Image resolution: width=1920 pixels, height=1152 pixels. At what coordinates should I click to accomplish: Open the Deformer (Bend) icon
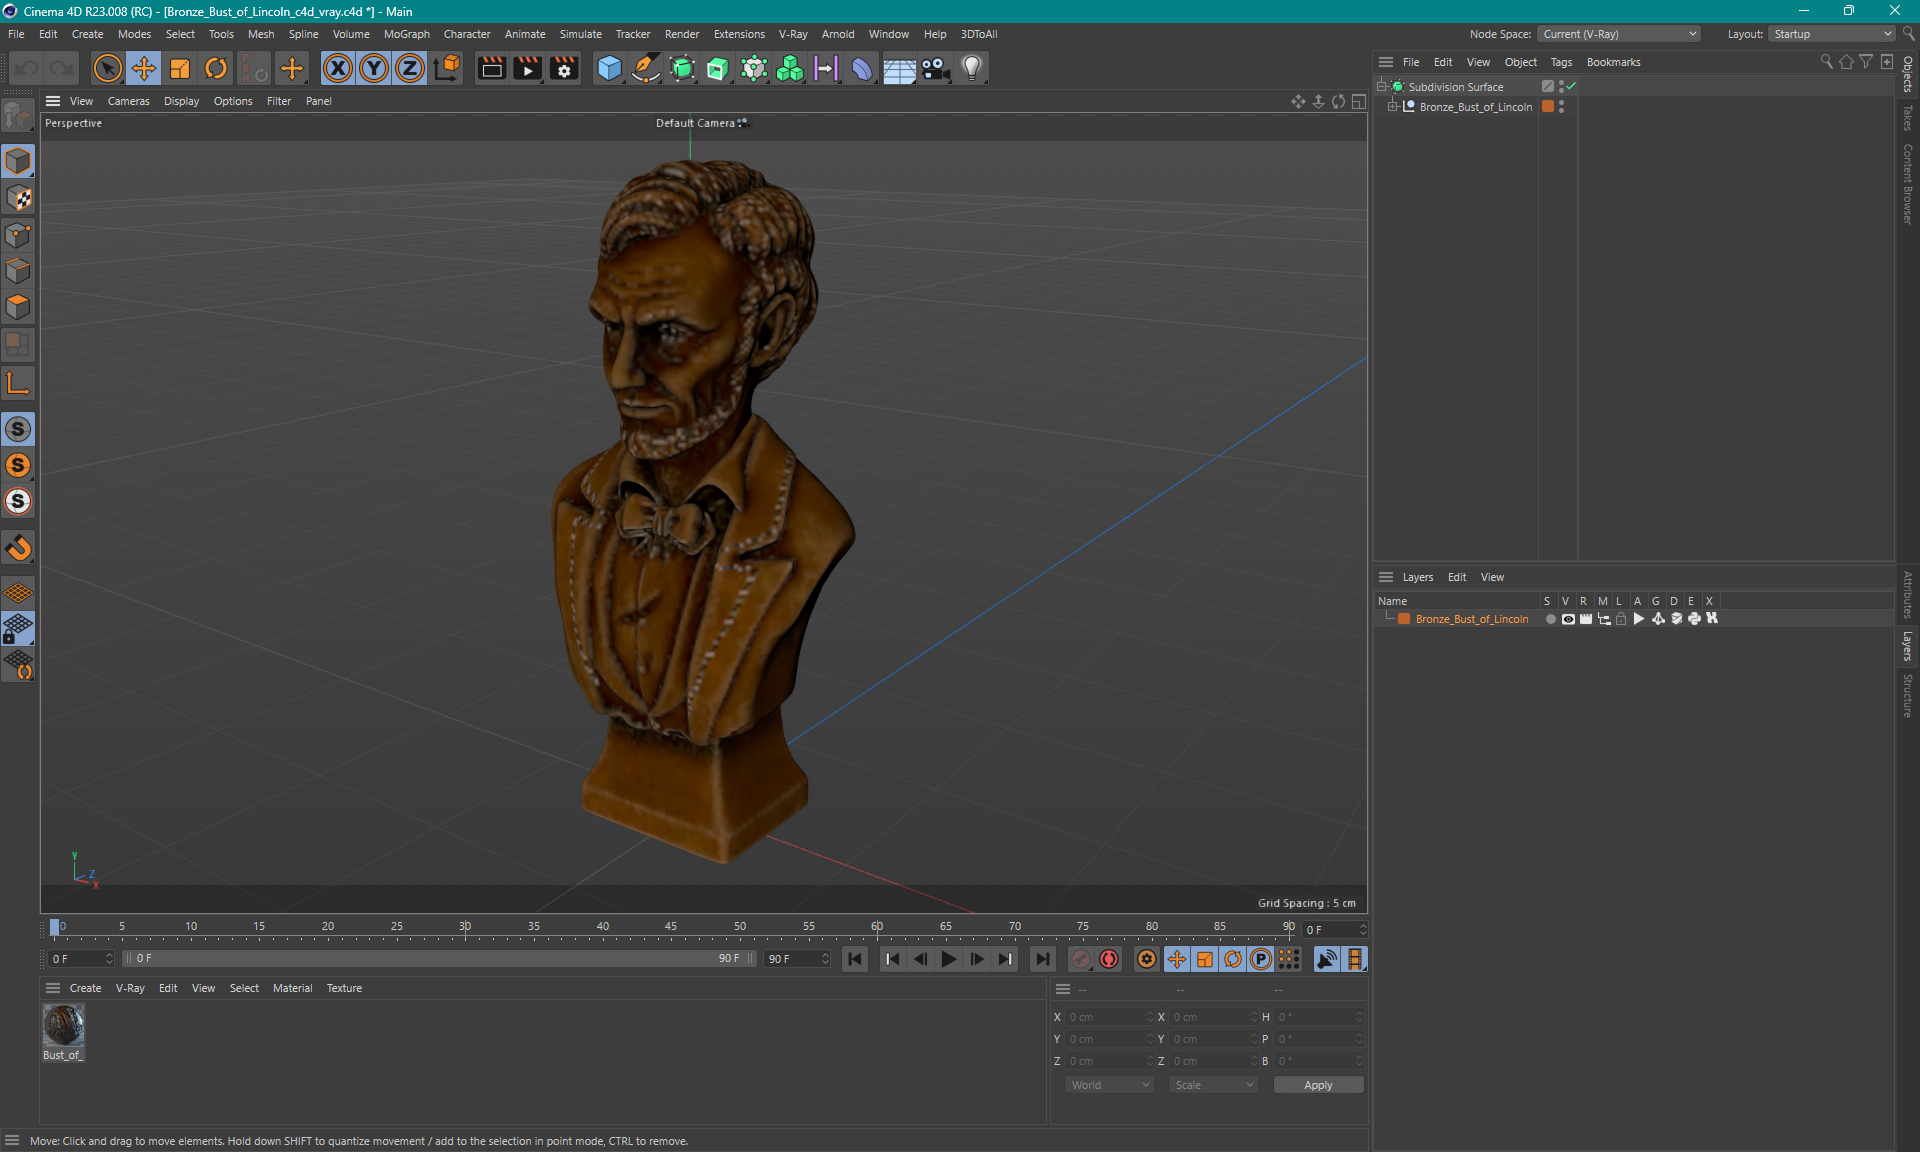point(862,68)
